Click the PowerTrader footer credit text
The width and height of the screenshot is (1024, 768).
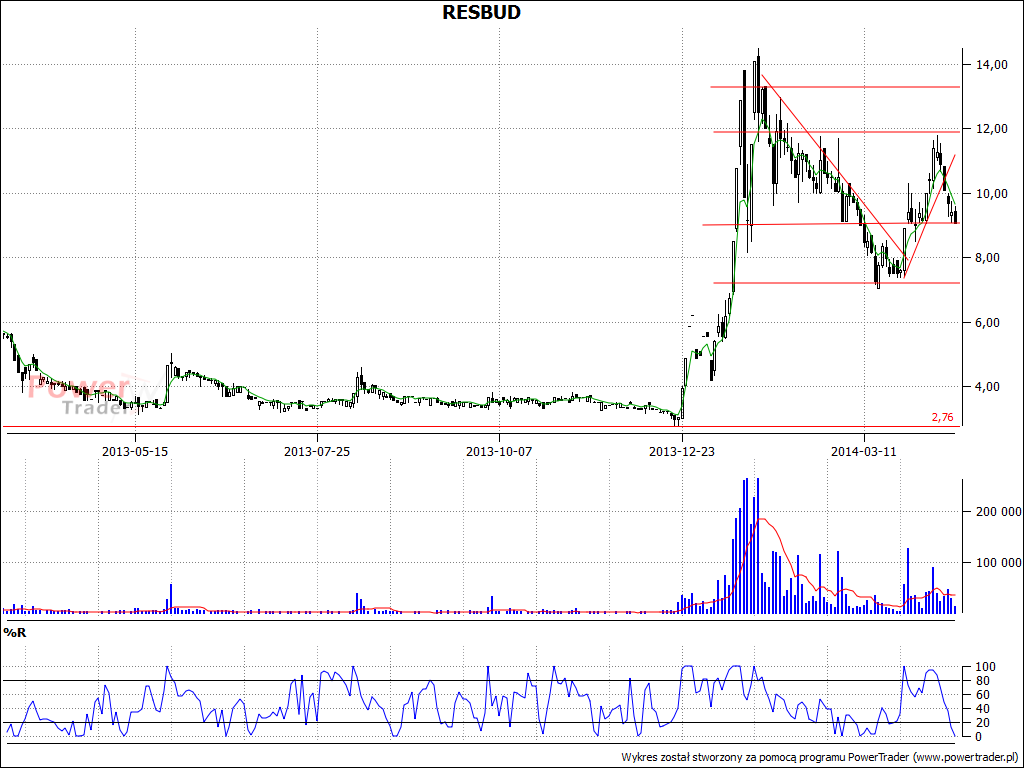click(822, 757)
